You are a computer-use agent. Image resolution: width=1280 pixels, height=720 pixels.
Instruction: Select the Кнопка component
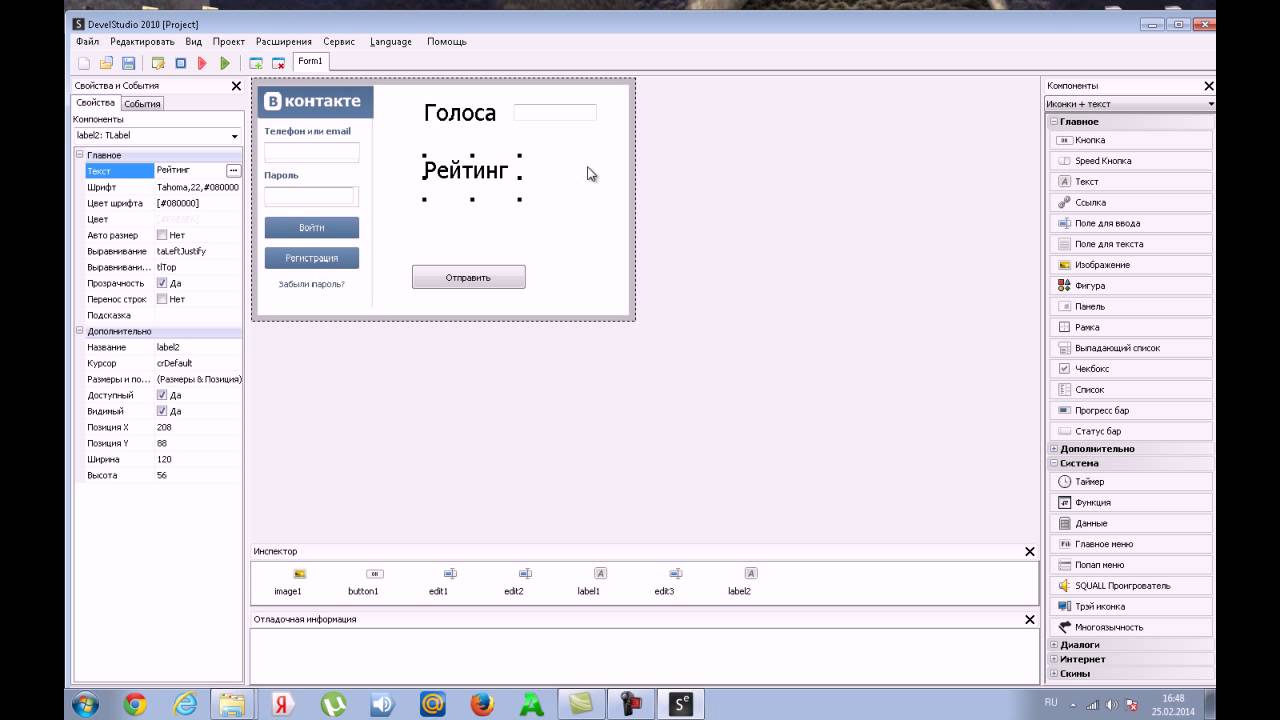click(1132, 140)
